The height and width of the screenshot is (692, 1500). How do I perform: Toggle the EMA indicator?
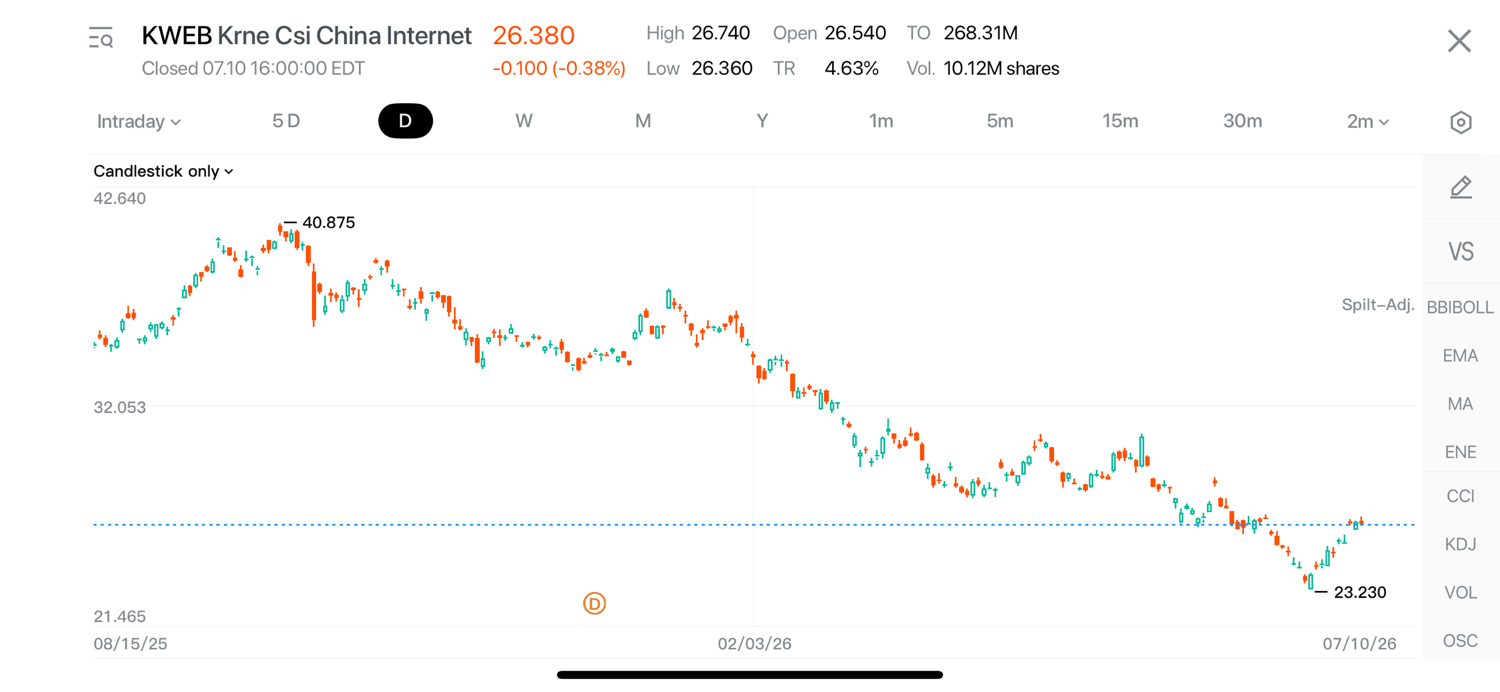1460,356
